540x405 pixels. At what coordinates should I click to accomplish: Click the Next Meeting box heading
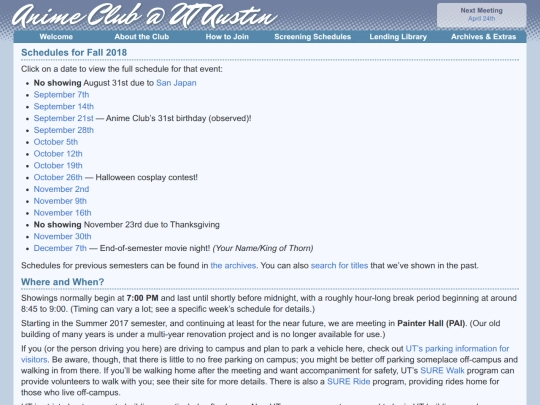[x=481, y=11]
